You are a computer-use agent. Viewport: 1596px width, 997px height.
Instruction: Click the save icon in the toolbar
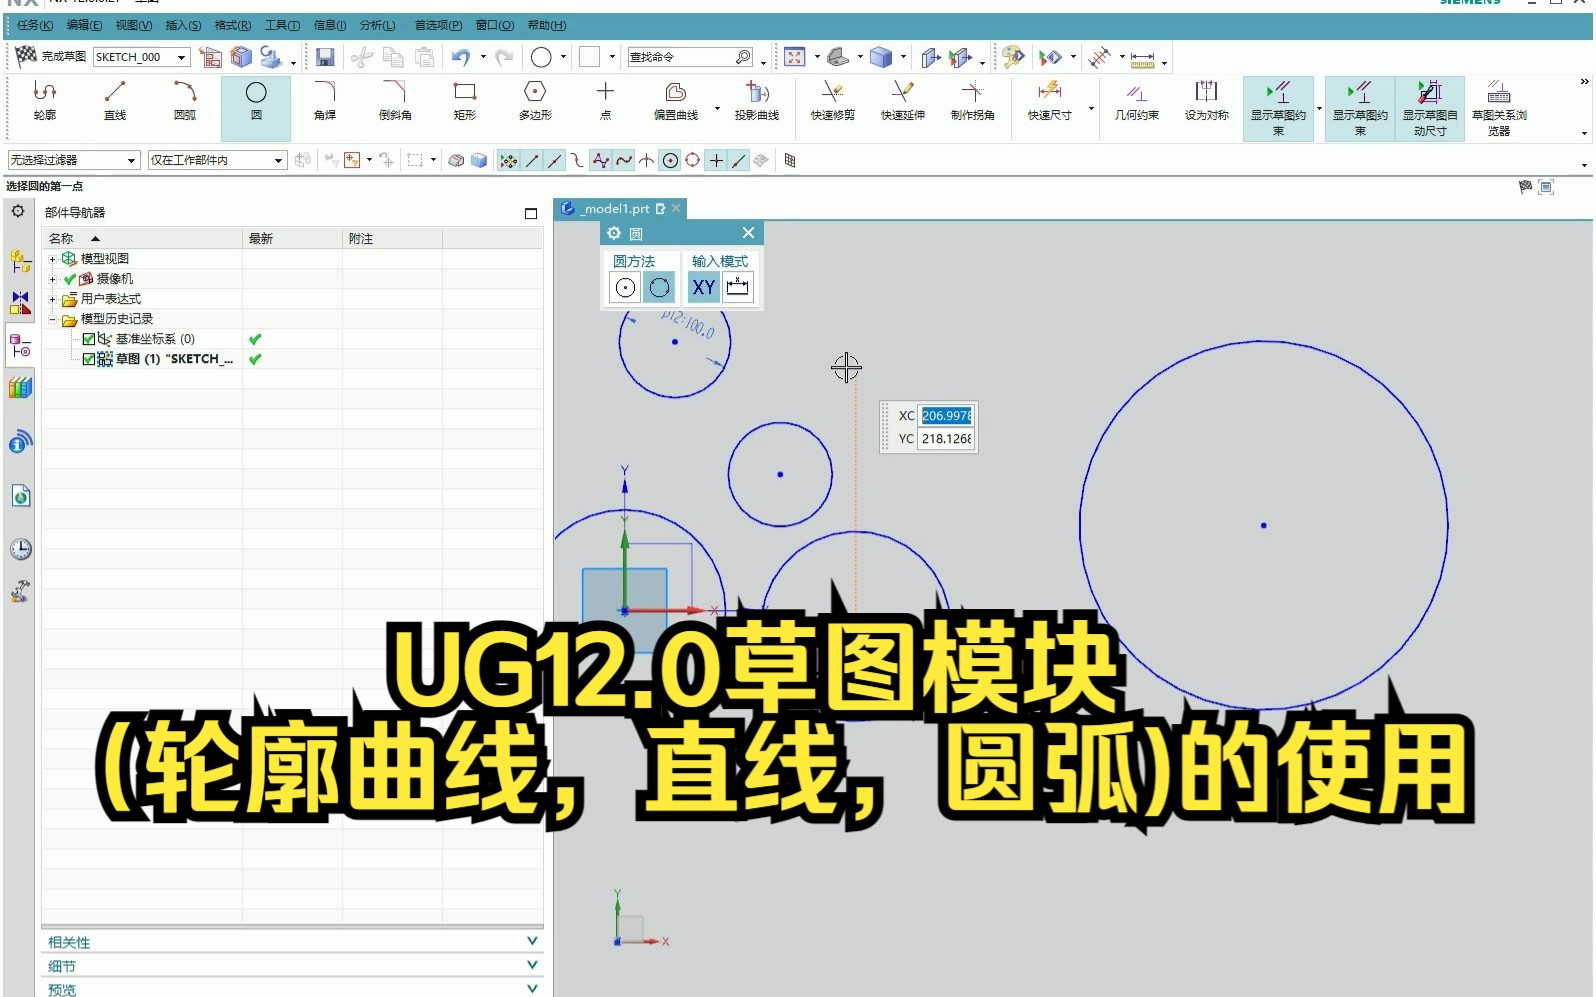325,57
